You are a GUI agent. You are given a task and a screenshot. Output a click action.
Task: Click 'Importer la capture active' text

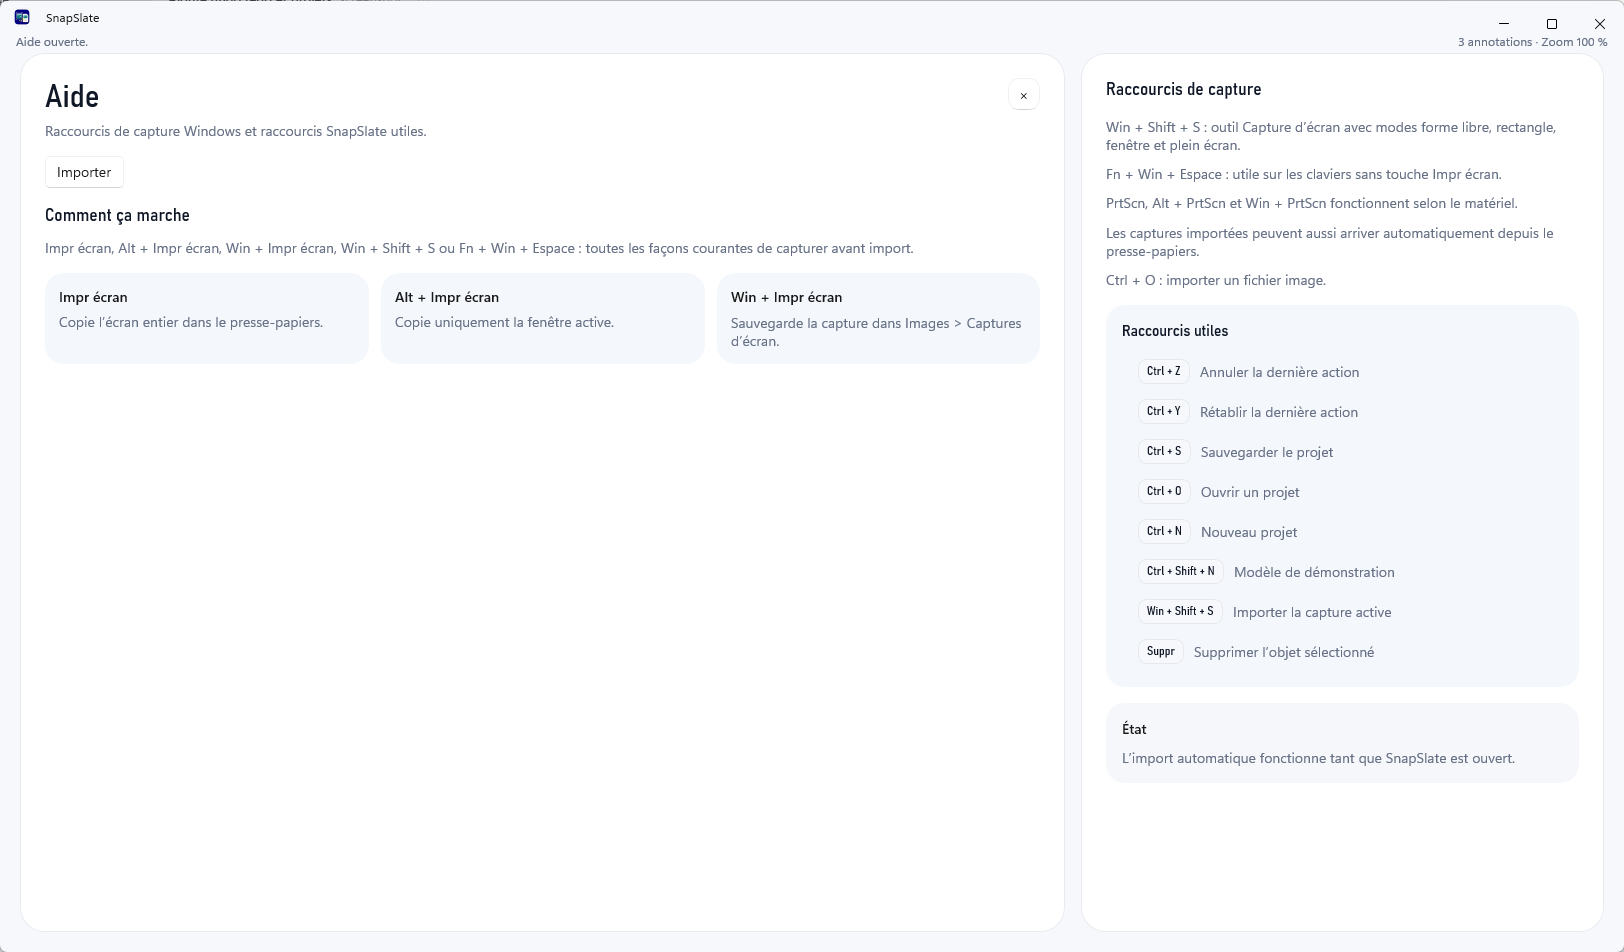pyautogui.click(x=1312, y=612)
